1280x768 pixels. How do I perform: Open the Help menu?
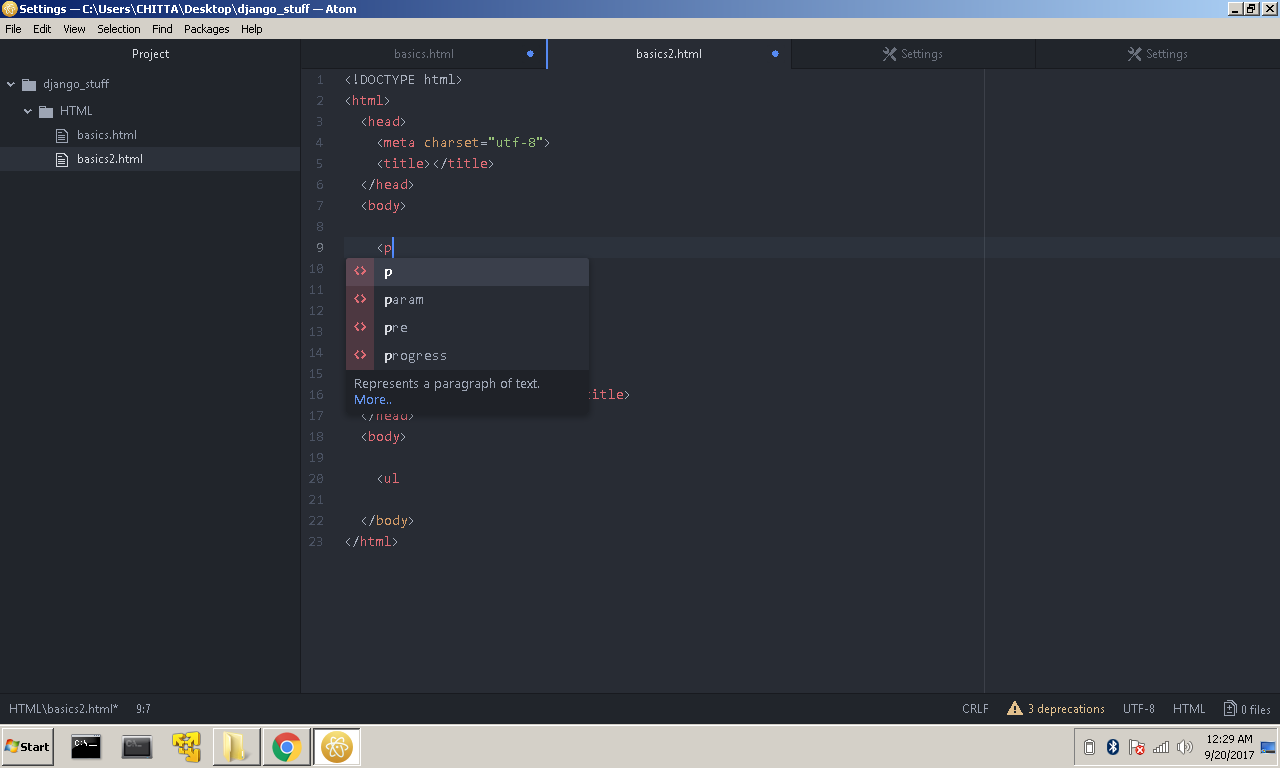(252, 29)
